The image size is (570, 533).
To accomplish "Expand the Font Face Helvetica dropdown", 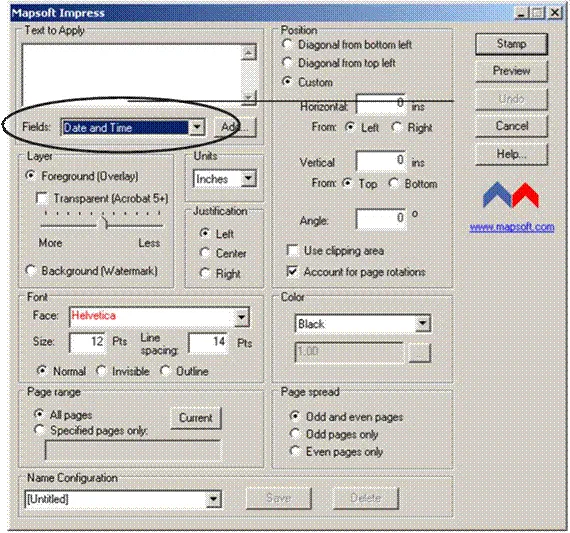I will (241, 317).
